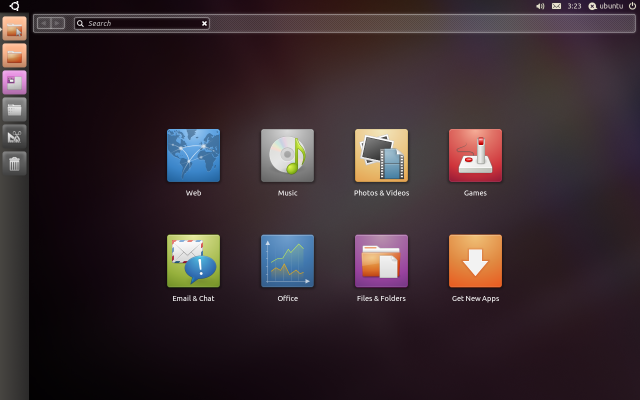Open the Trash in the launcher
This screenshot has width=640, height=400.
pyautogui.click(x=14, y=163)
